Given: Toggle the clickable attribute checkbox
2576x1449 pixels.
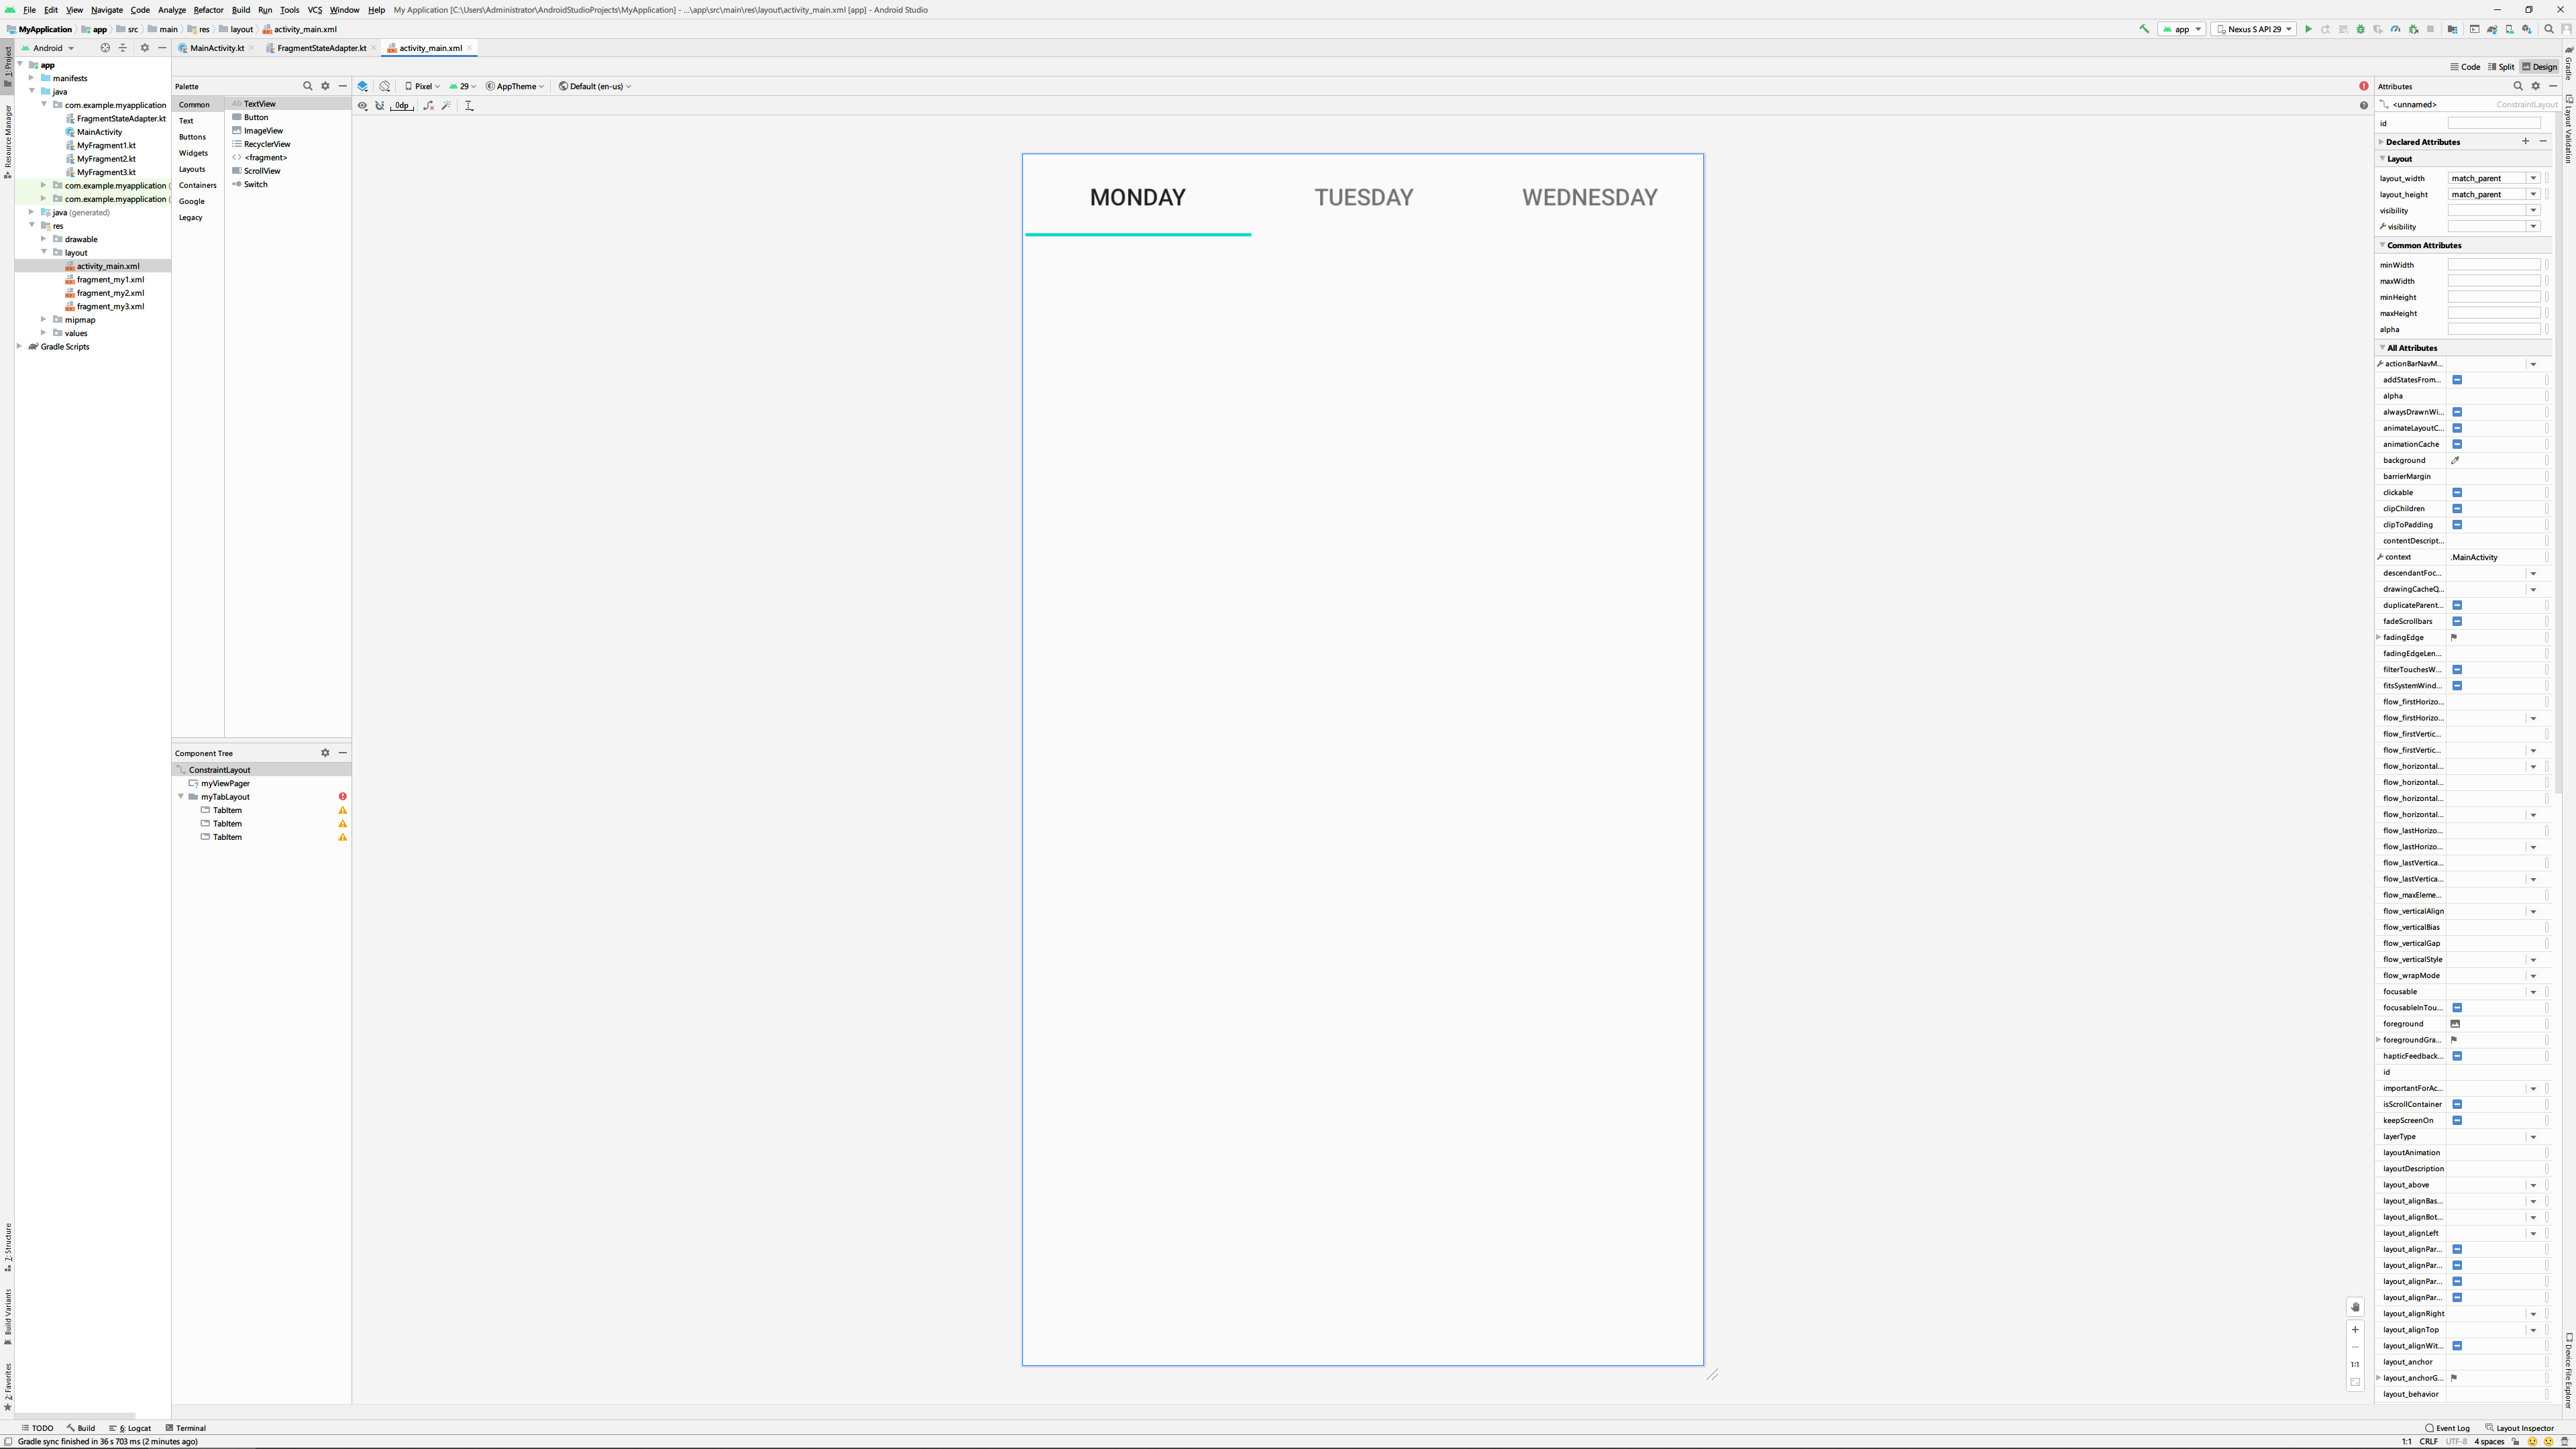Looking at the screenshot, I should click(2457, 492).
